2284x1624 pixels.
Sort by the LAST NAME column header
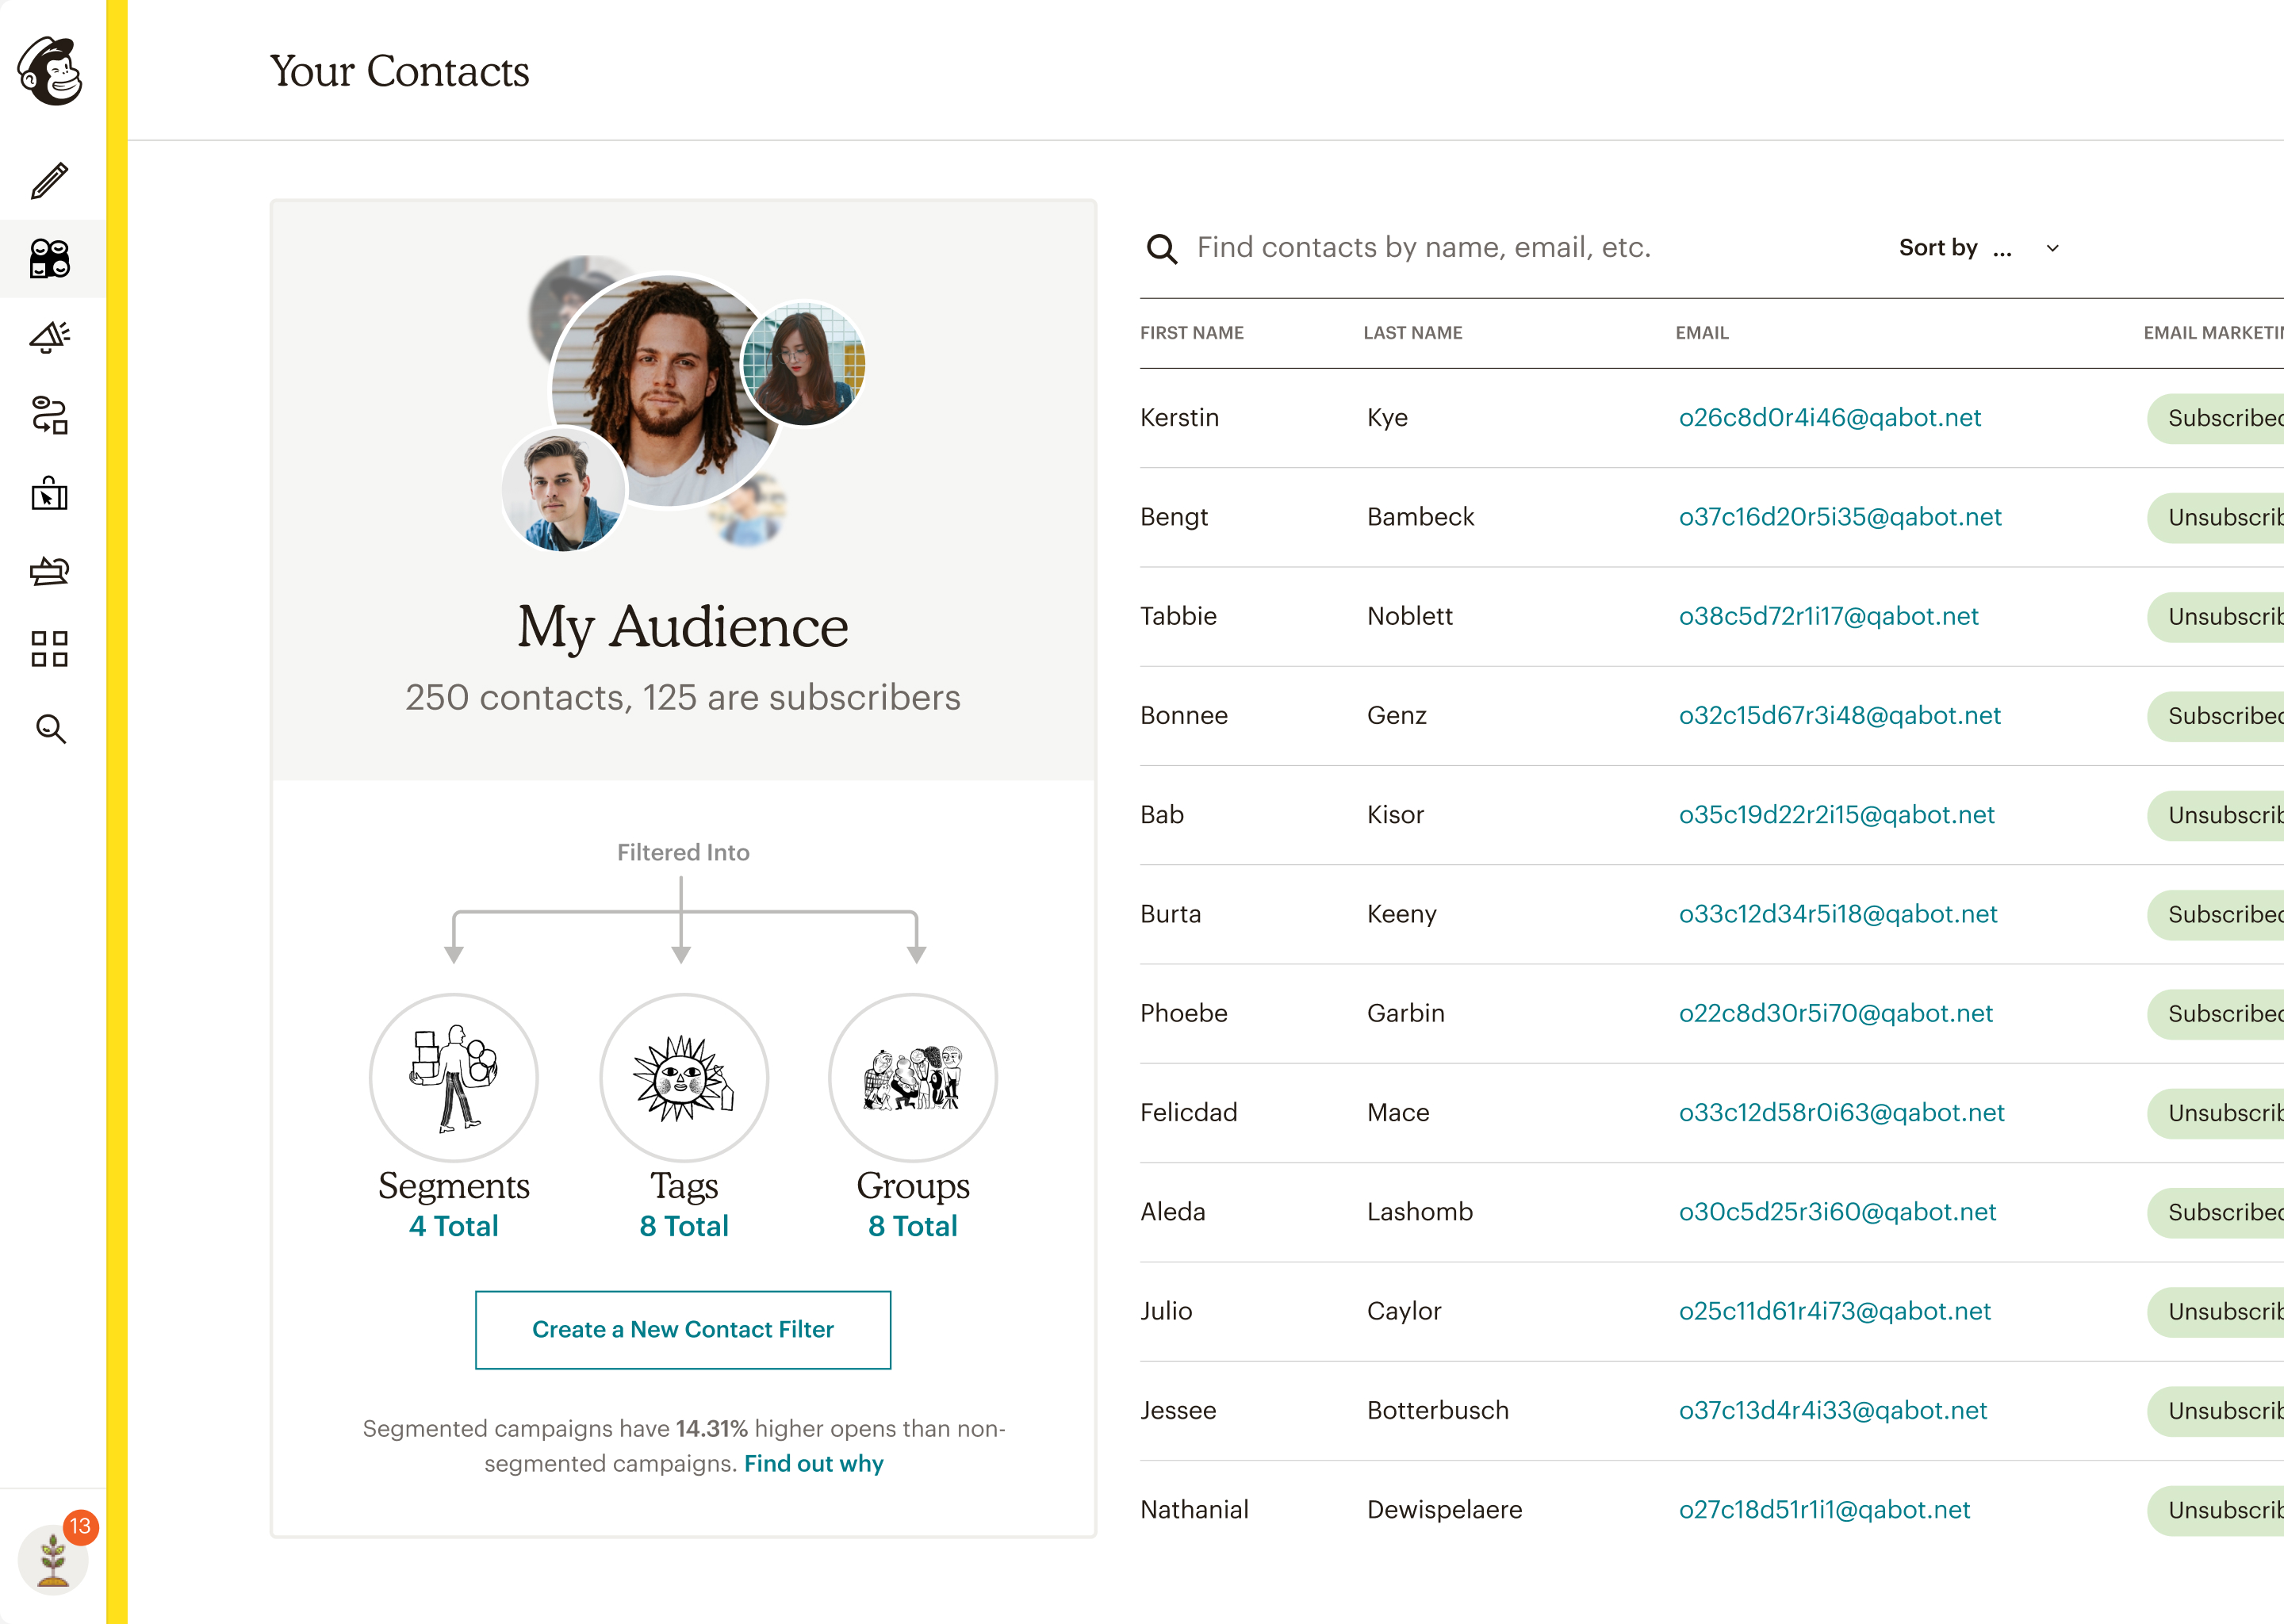coord(1412,333)
